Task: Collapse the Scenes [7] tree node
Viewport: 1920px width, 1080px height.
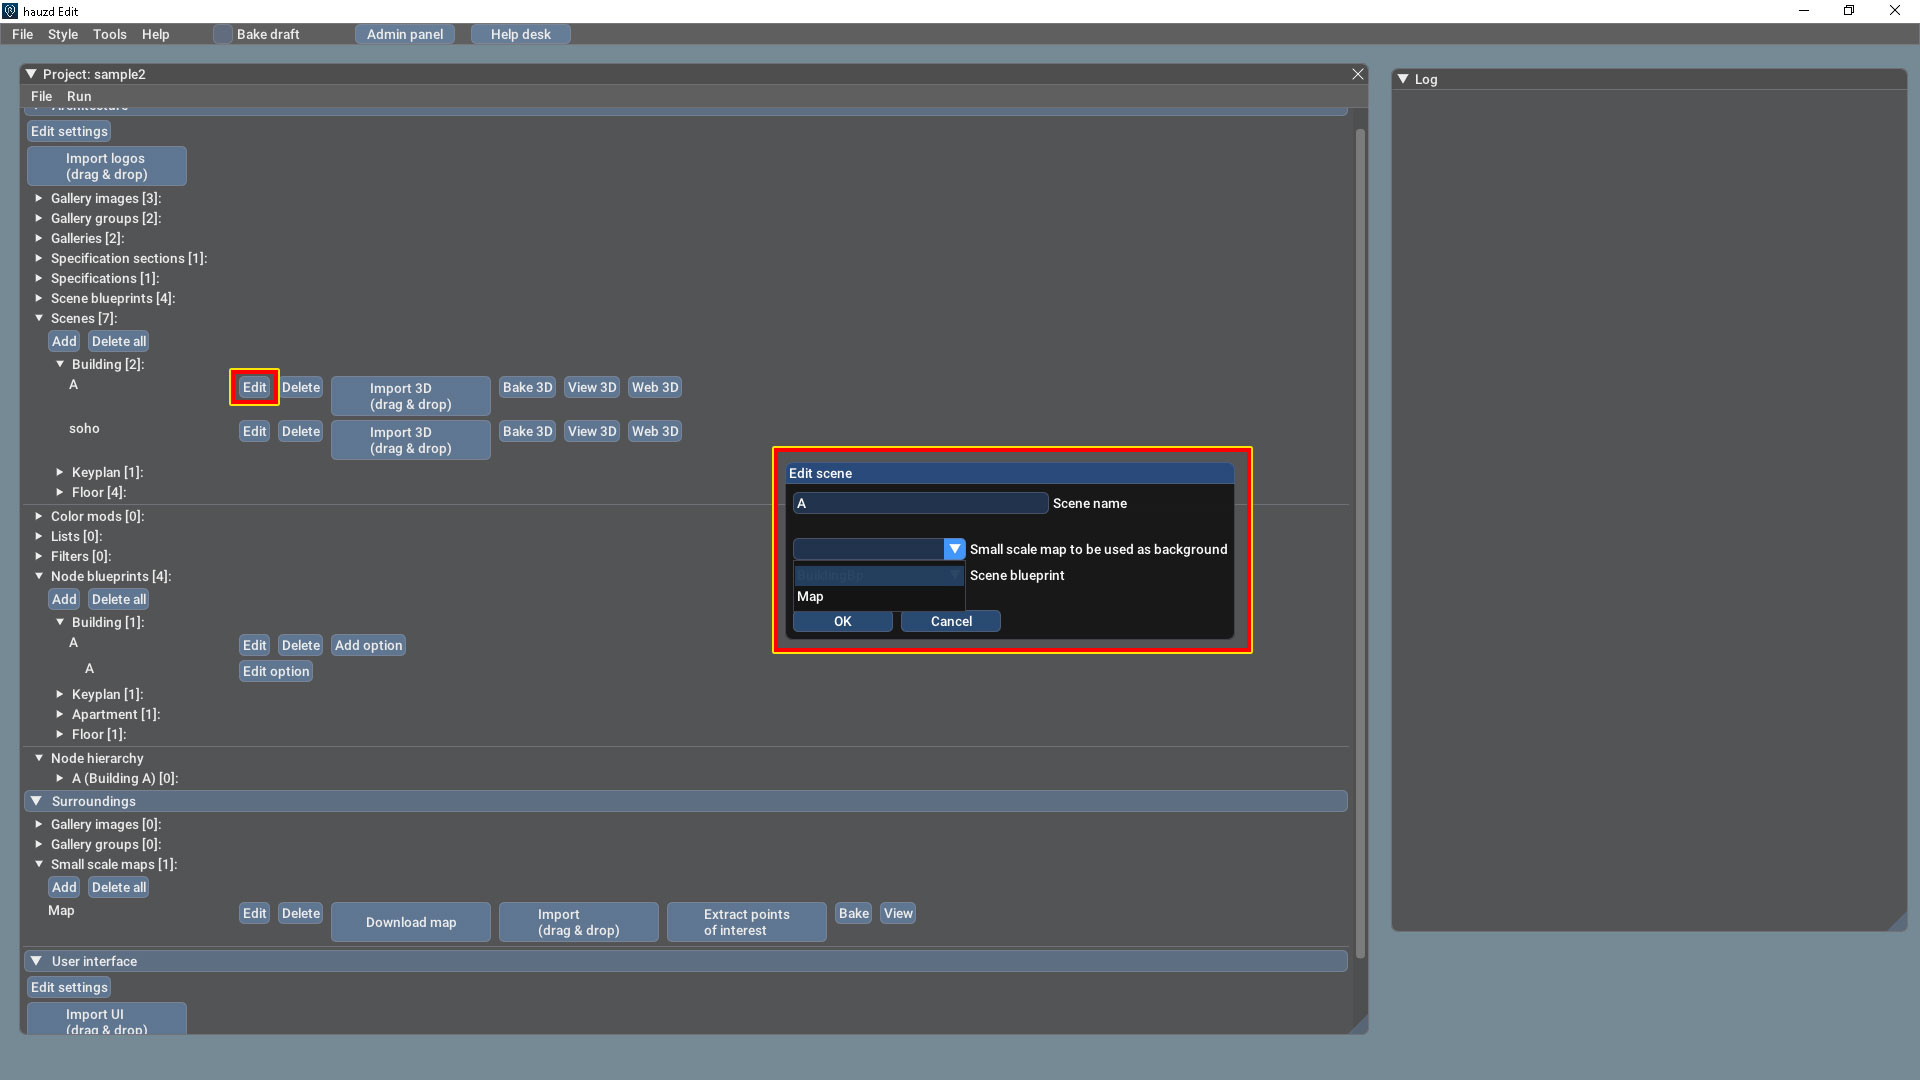Action: (39, 318)
